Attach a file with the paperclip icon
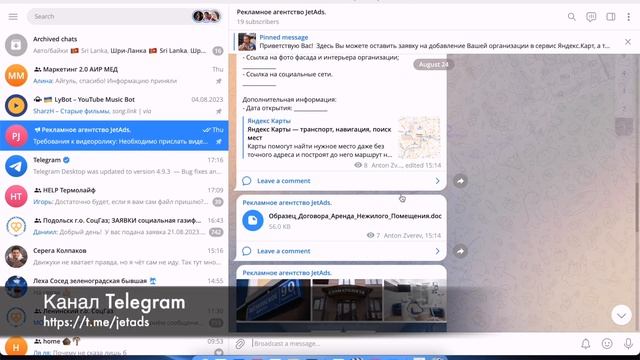Screen dimensions: 640x360 240,344
